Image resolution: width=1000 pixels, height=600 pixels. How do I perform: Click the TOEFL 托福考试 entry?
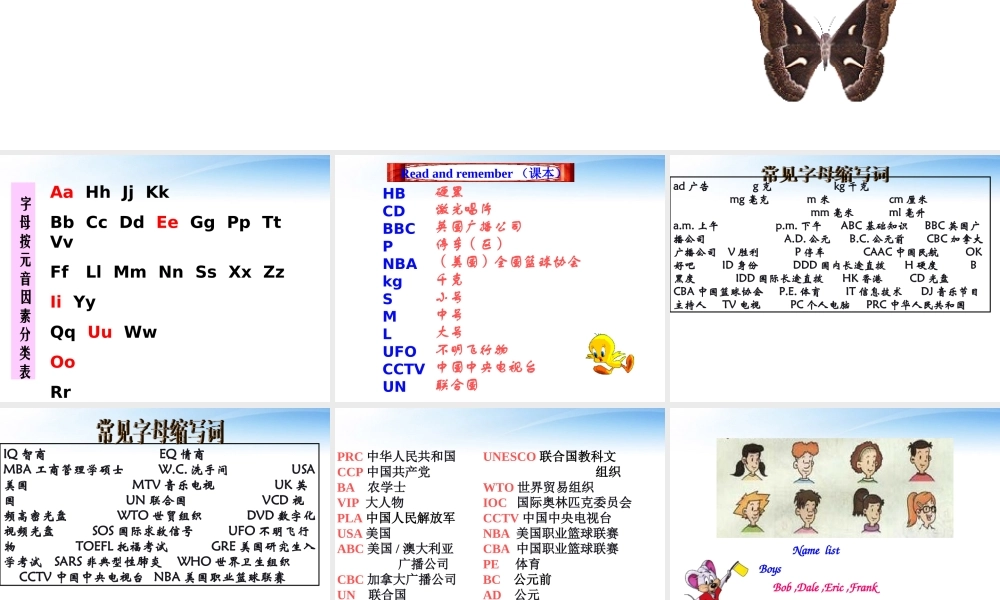coord(121,546)
